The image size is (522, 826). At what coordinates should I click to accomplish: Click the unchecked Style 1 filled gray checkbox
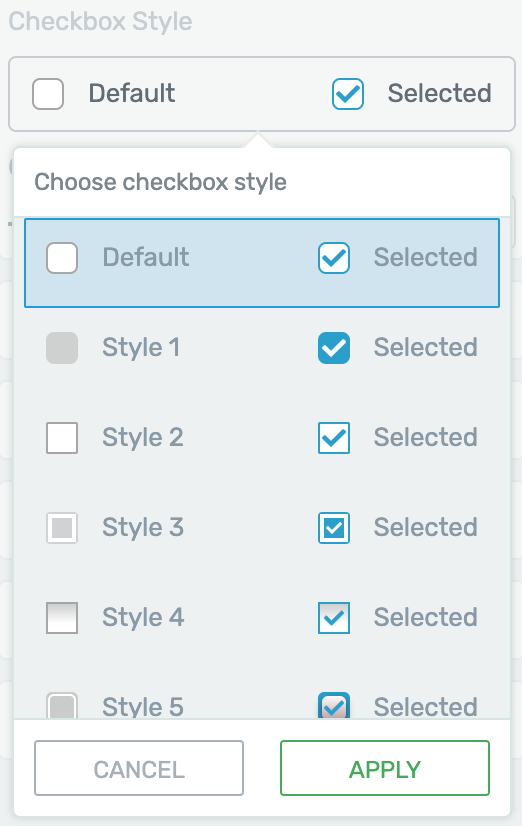(x=62, y=348)
